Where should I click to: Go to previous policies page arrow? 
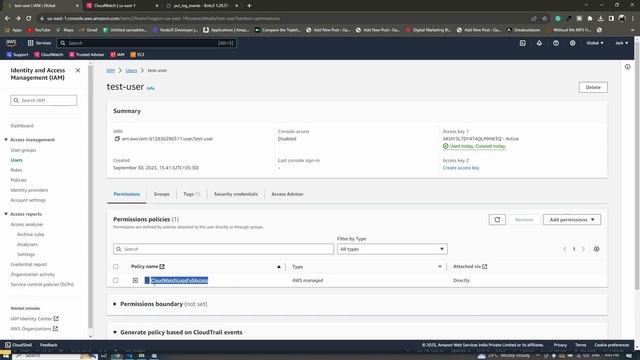564,249
